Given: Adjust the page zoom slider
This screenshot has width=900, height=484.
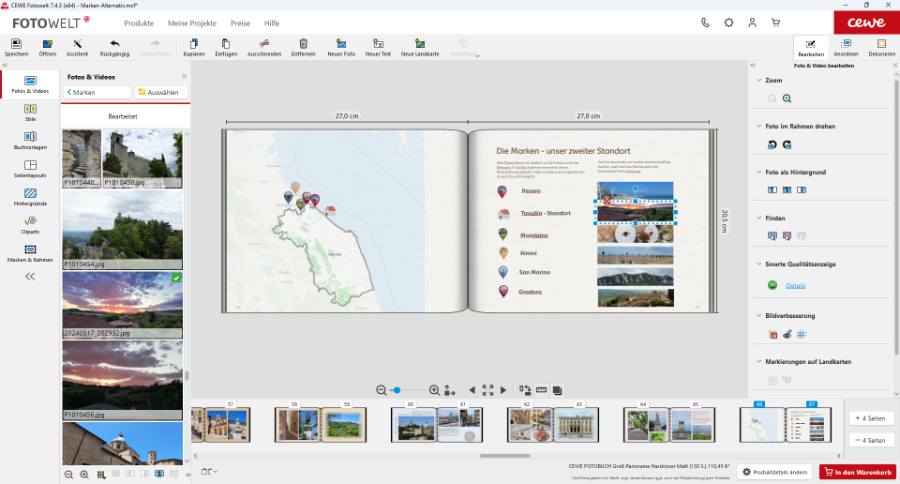Looking at the screenshot, I should pyautogui.click(x=398, y=390).
